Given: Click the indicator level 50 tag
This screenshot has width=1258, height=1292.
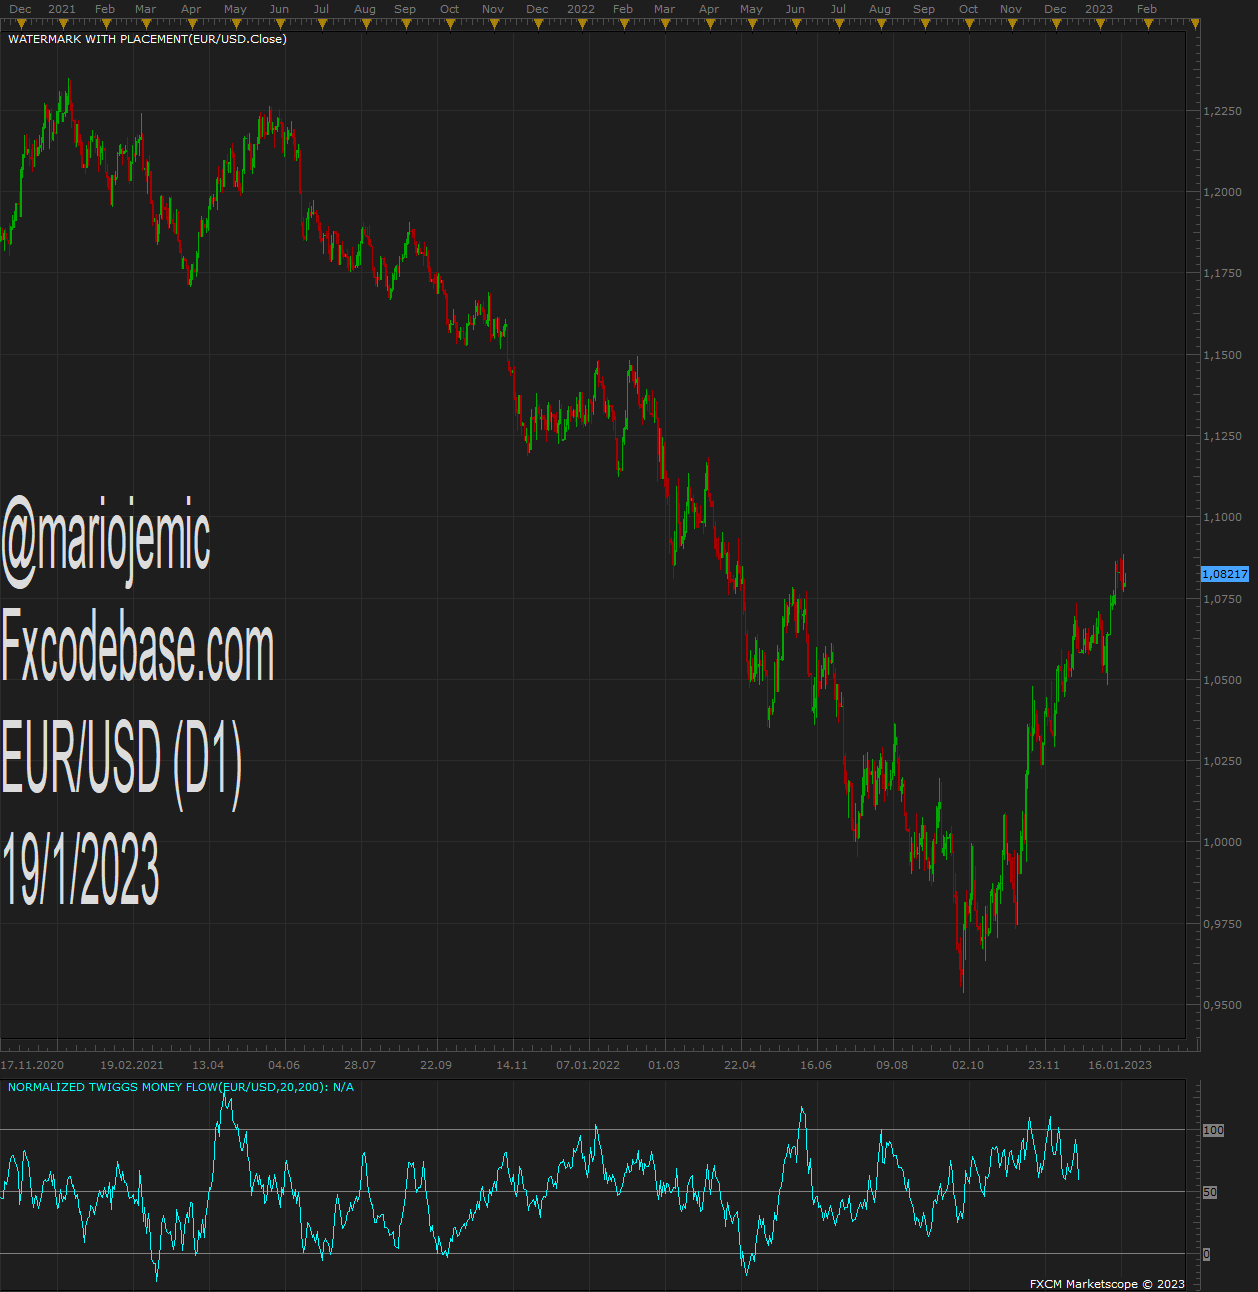Looking at the screenshot, I should click(x=1210, y=1192).
